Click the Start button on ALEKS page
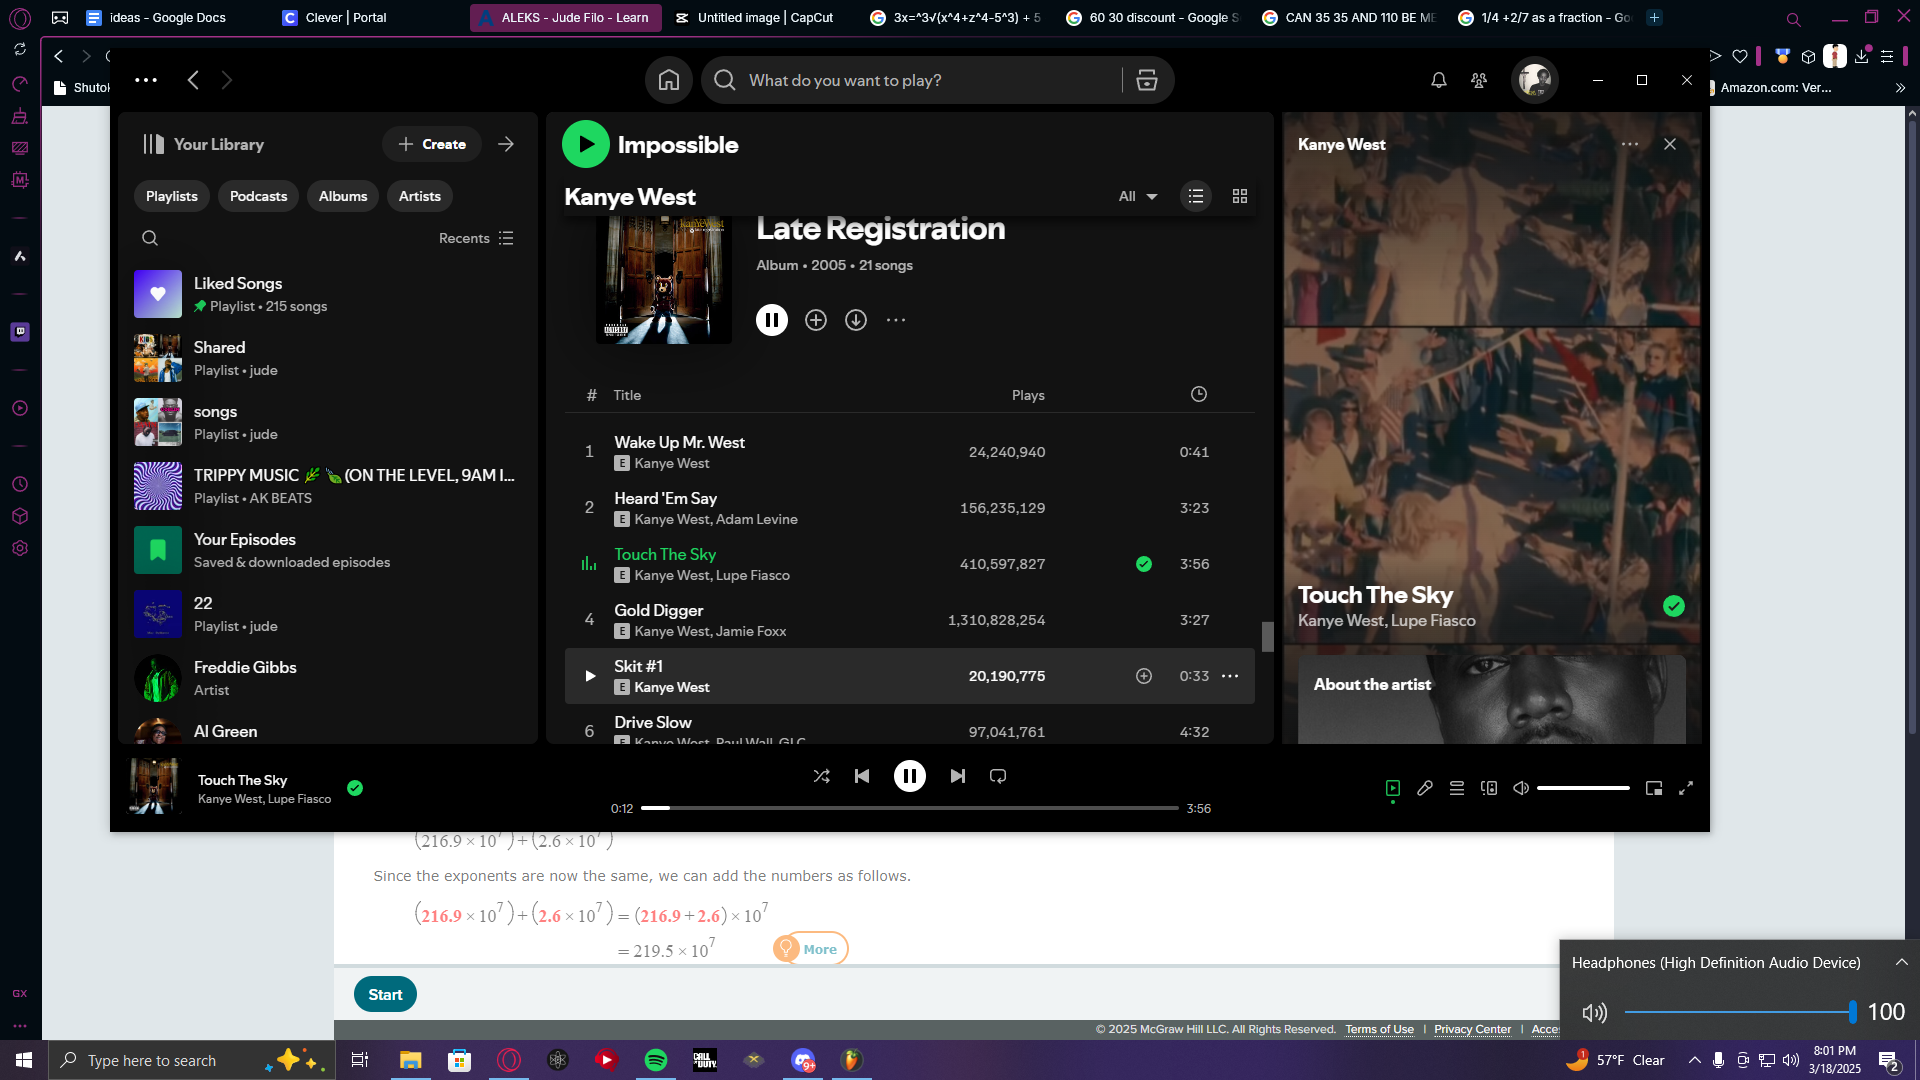This screenshot has width=1920, height=1080. point(385,994)
